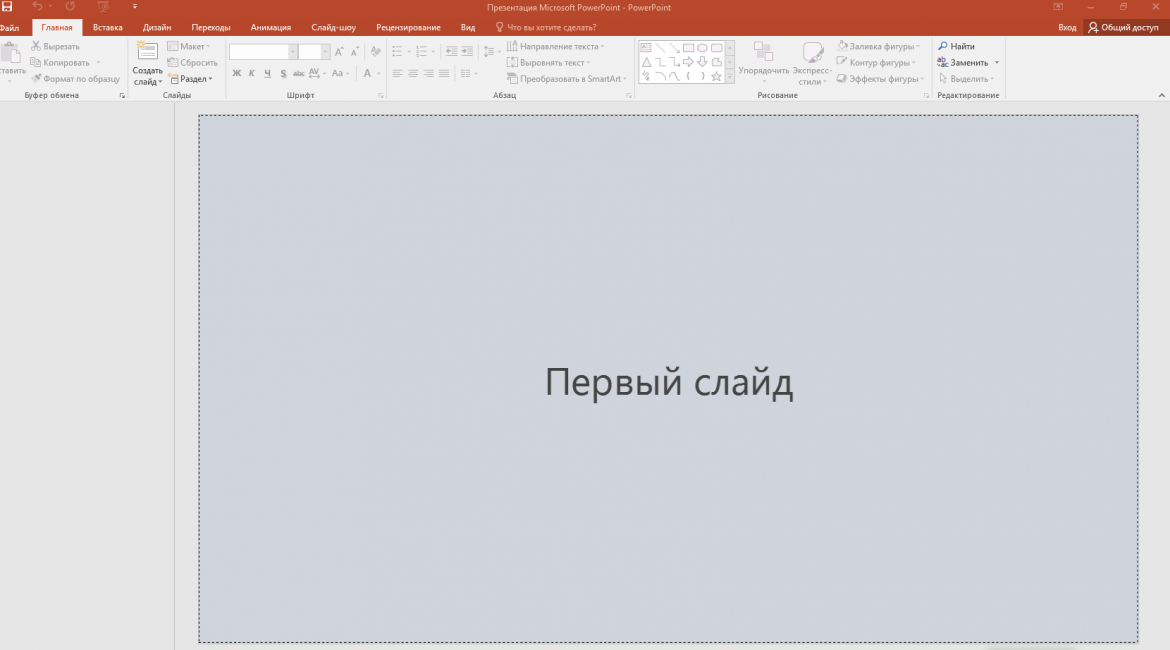Open Выровнять текст options

point(549,63)
